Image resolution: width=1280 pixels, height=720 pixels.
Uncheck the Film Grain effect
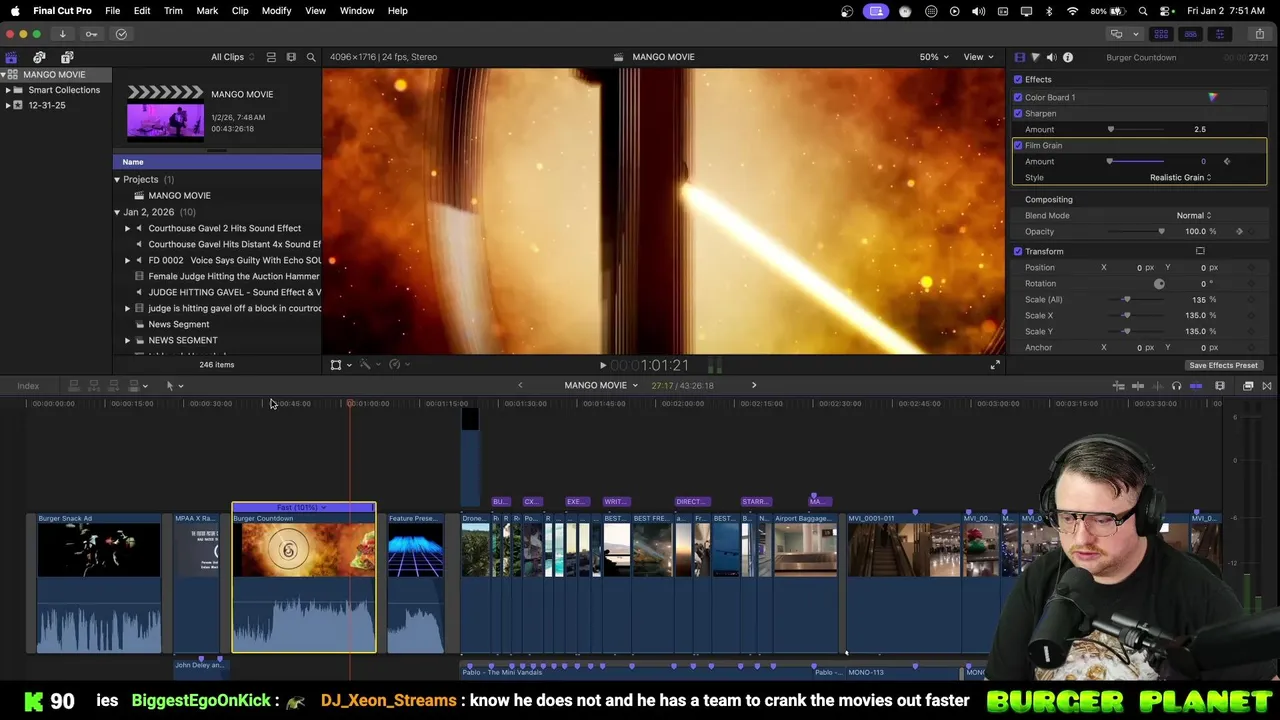click(1018, 145)
